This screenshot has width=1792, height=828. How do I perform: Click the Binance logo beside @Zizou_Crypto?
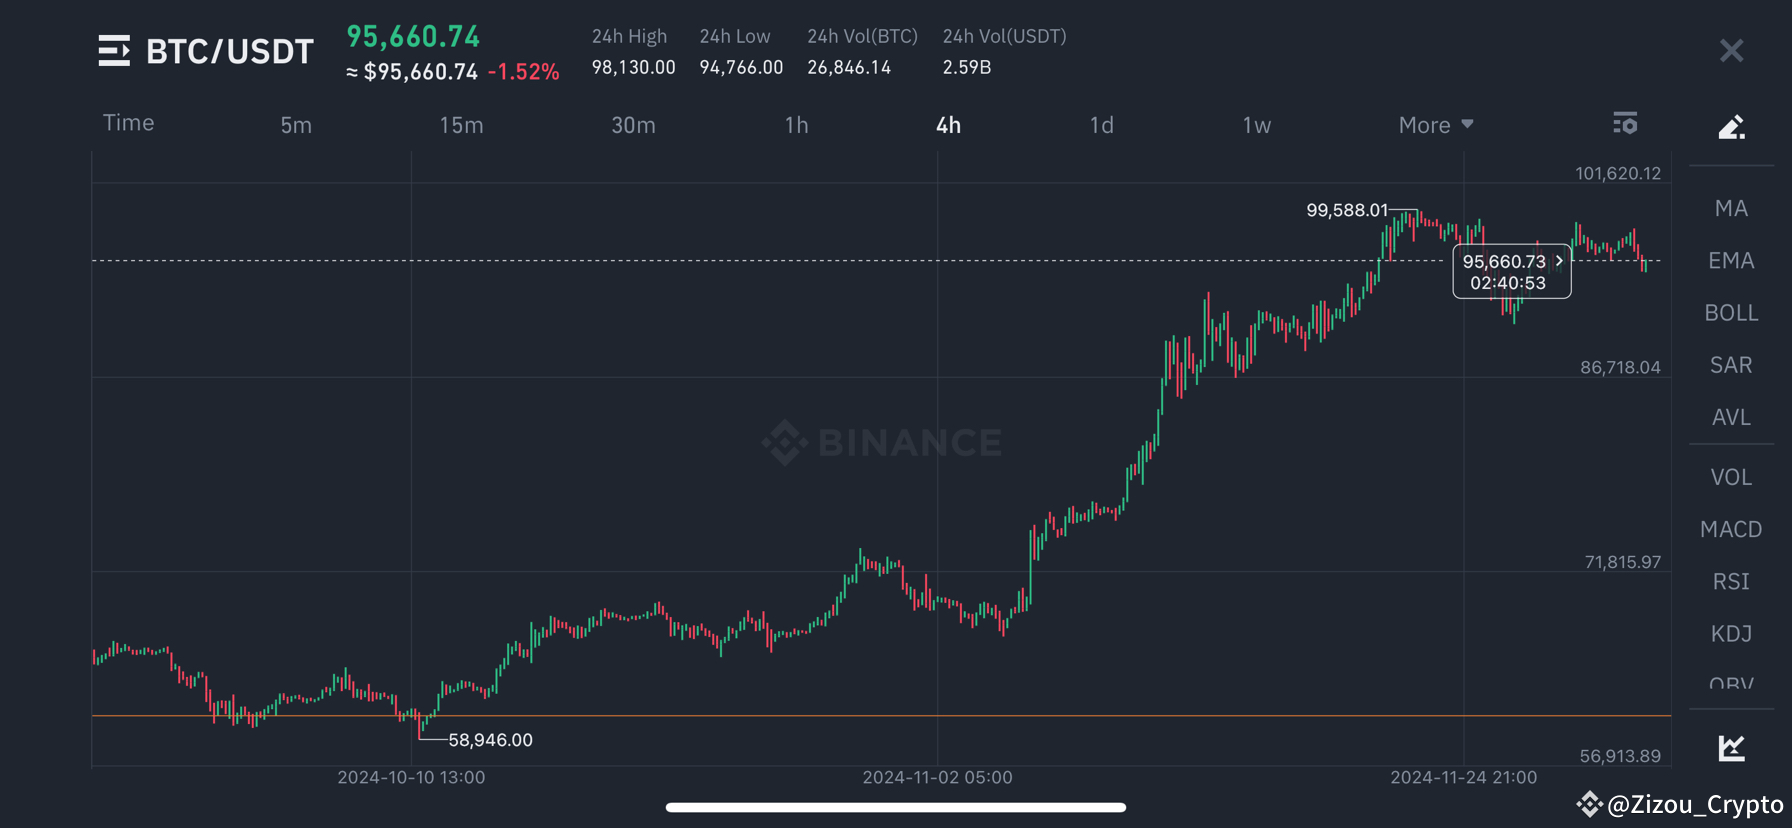click(x=1589, y=803)
